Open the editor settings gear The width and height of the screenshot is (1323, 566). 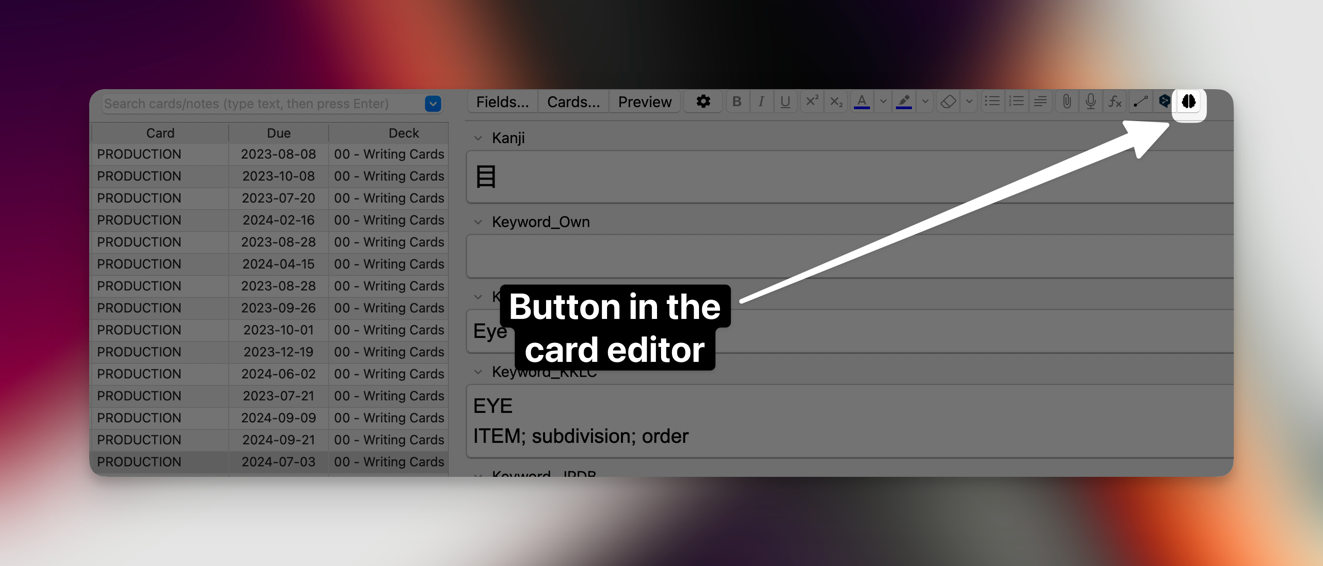[703, 102]
